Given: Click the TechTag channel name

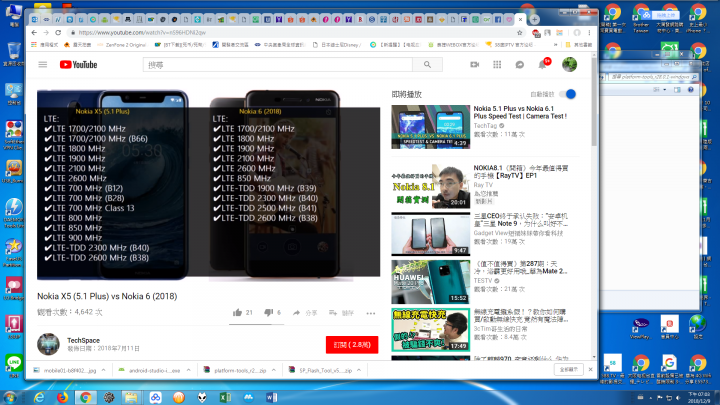Looking at the screenshot, I should (x=485, y=126).
